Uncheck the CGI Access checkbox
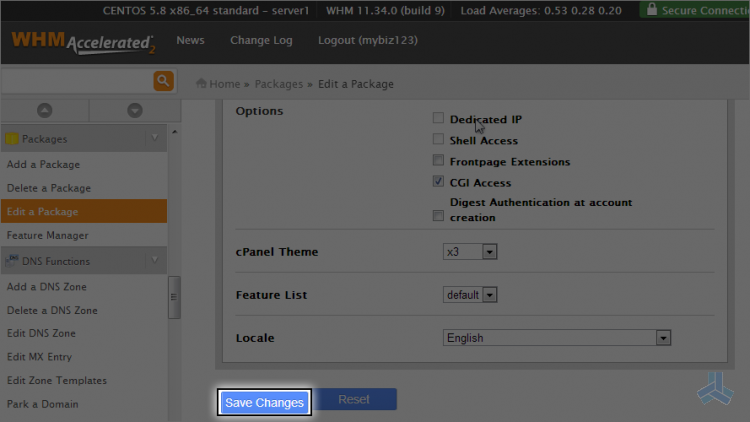This screenshot has height=422, width=750. click(438, 181)
